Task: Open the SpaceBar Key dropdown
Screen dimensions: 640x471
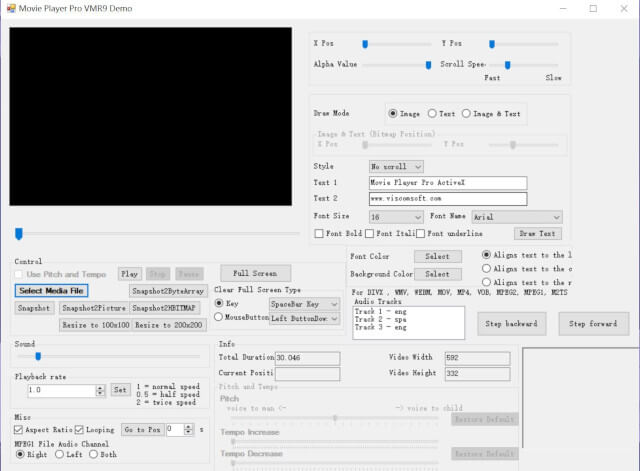Action: point(304,303)
